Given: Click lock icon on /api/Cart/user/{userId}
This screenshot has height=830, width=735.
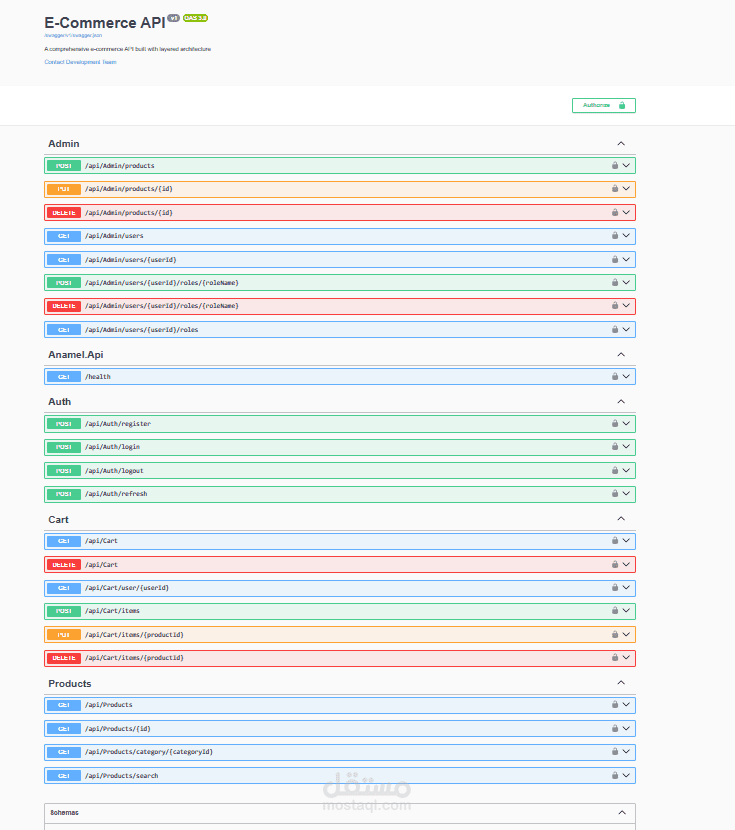Looking at the screenshot, I should [615, 588].
